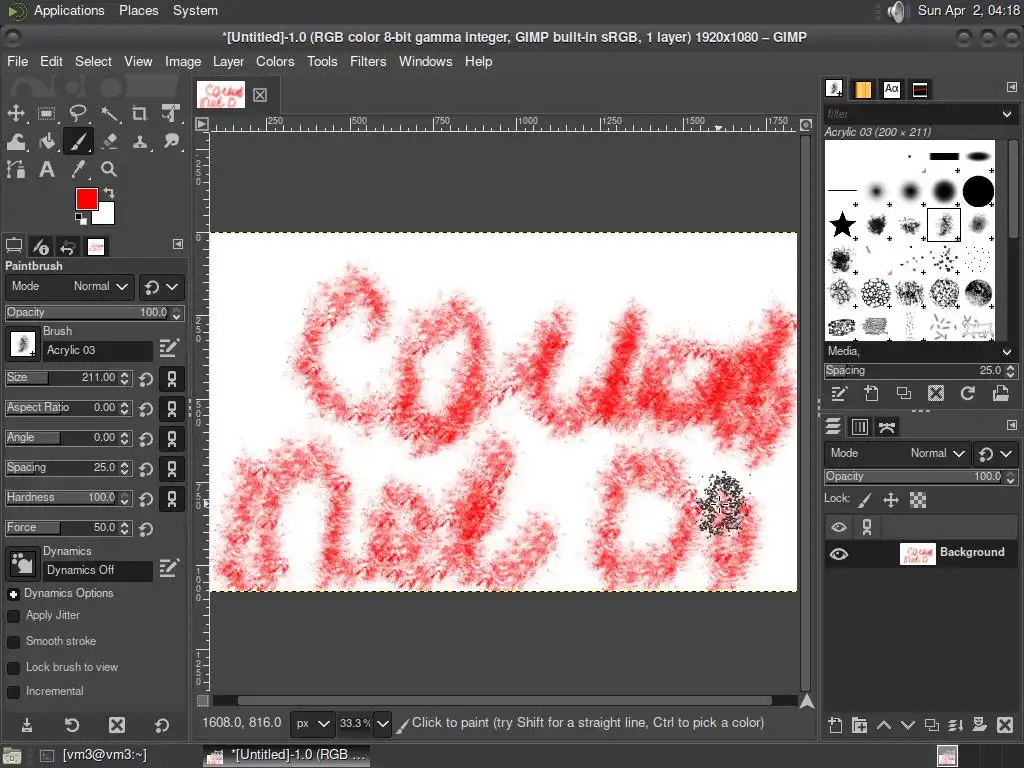Image resolution: width=1024 pixels, height=768 pixels.
Task: Open Applications menu in top panel
Action: coord(69,10)
